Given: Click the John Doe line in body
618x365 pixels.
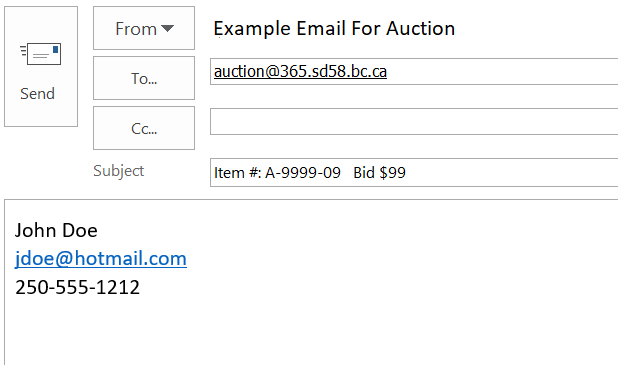Looking at the screenshot, I should pos(56,230).
